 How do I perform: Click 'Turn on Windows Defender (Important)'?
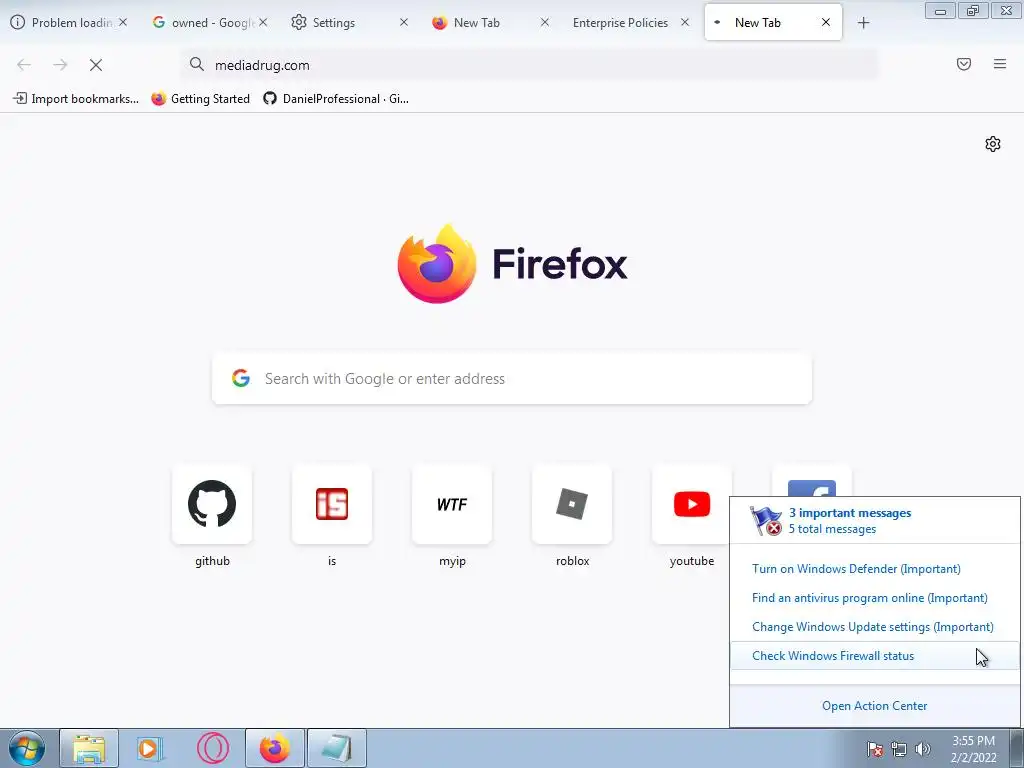click(856, 569)
